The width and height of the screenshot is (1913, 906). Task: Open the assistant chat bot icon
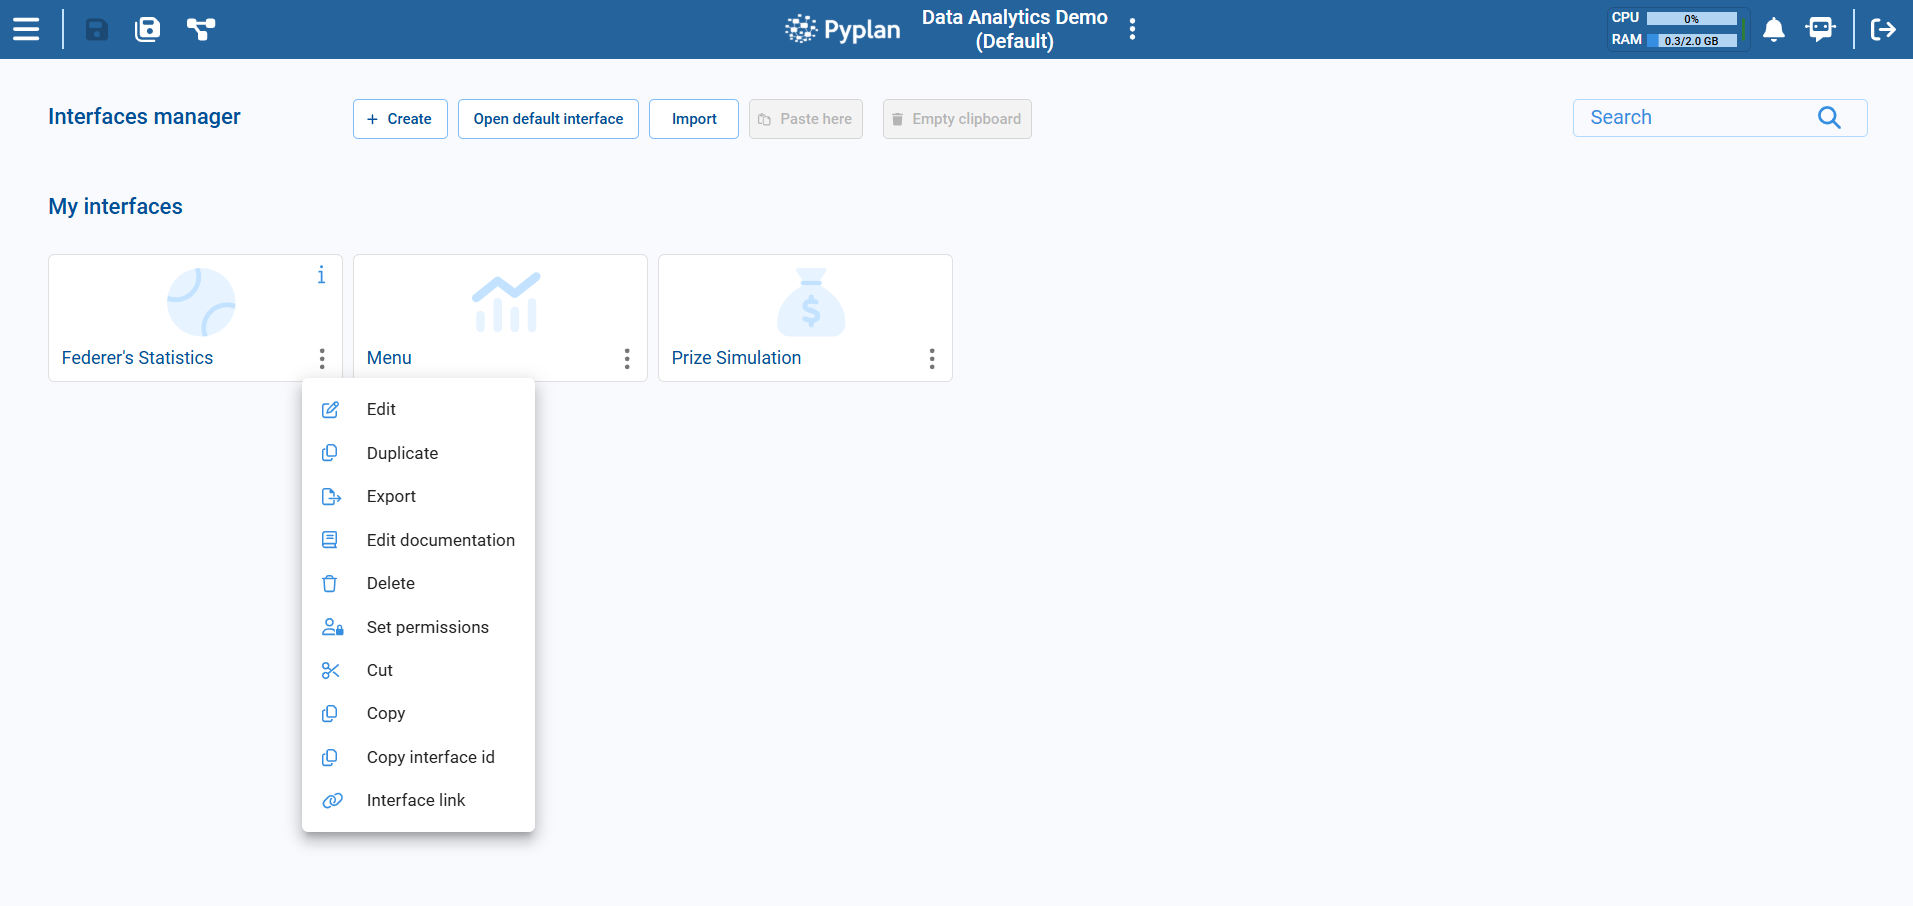click(x=1820, y=29)
